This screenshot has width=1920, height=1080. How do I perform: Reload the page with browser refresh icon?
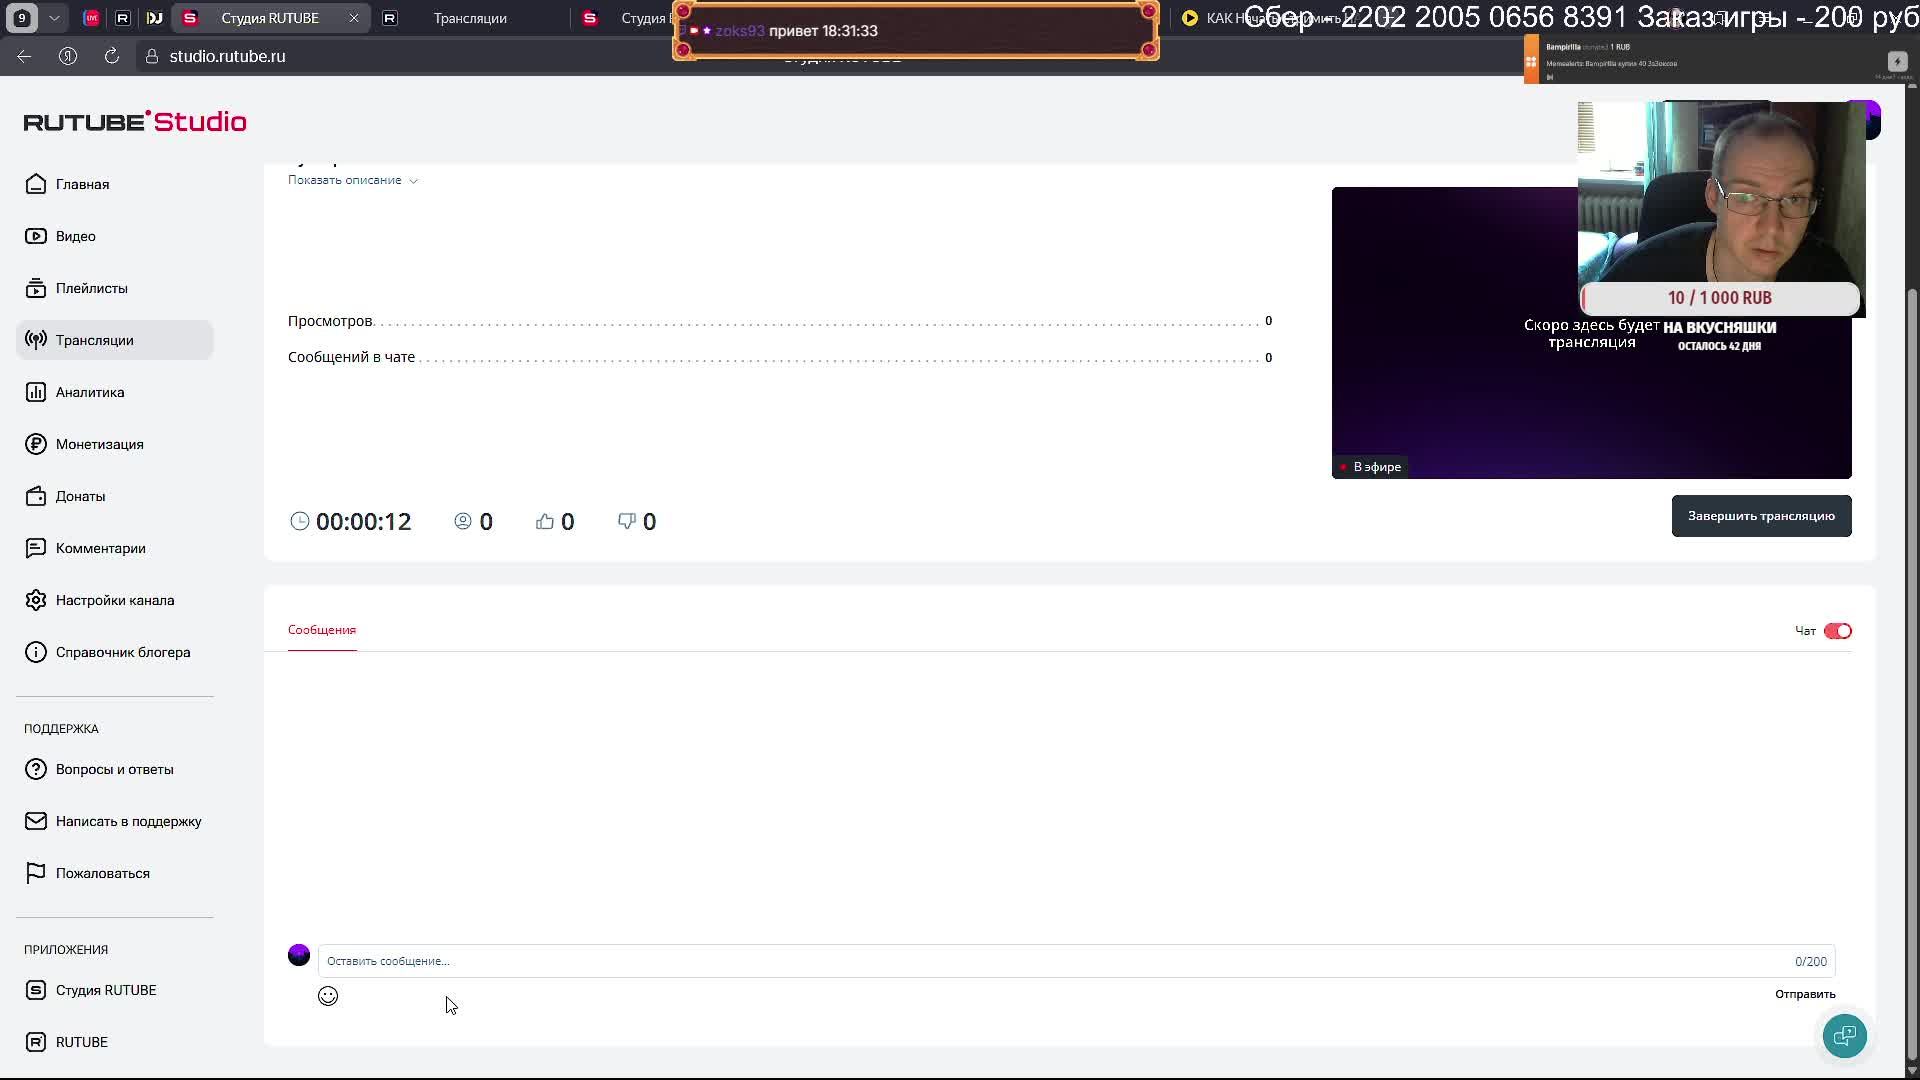pos(112,56)
